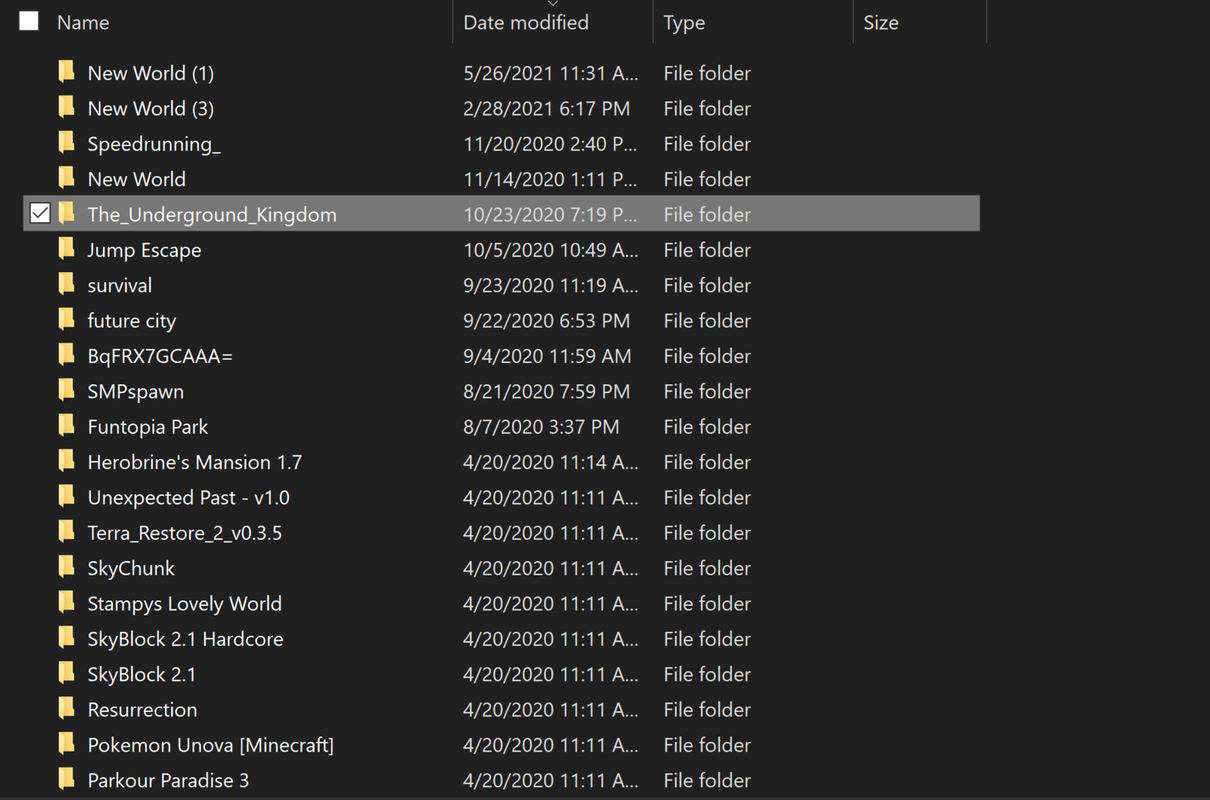The image size is (1210, 800).
Task: Select the Funtopia Park folder name
Action: point(148,427)
